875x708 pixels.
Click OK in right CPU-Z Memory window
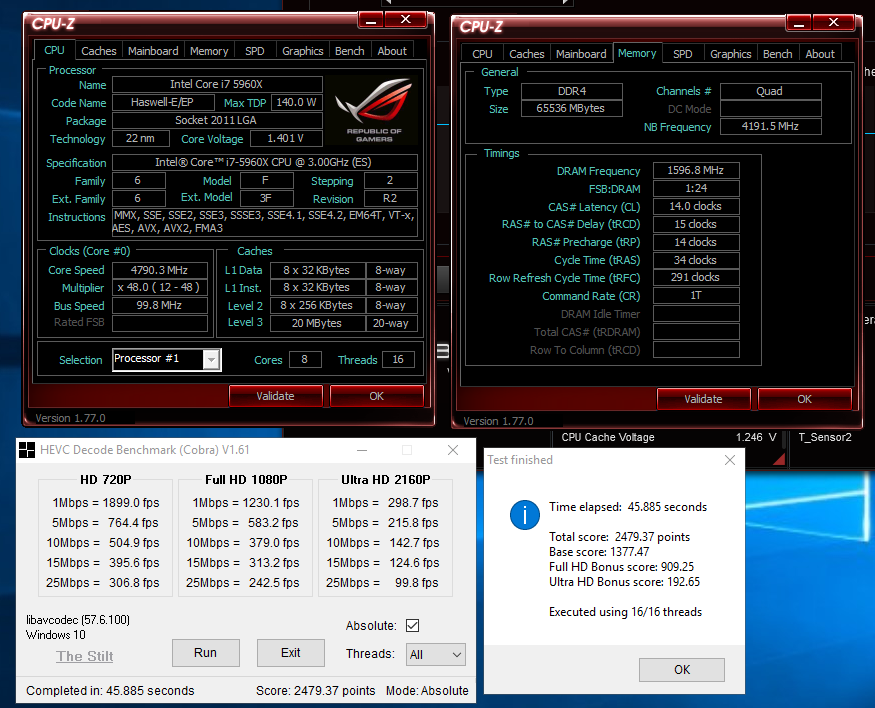click(804, 399)
